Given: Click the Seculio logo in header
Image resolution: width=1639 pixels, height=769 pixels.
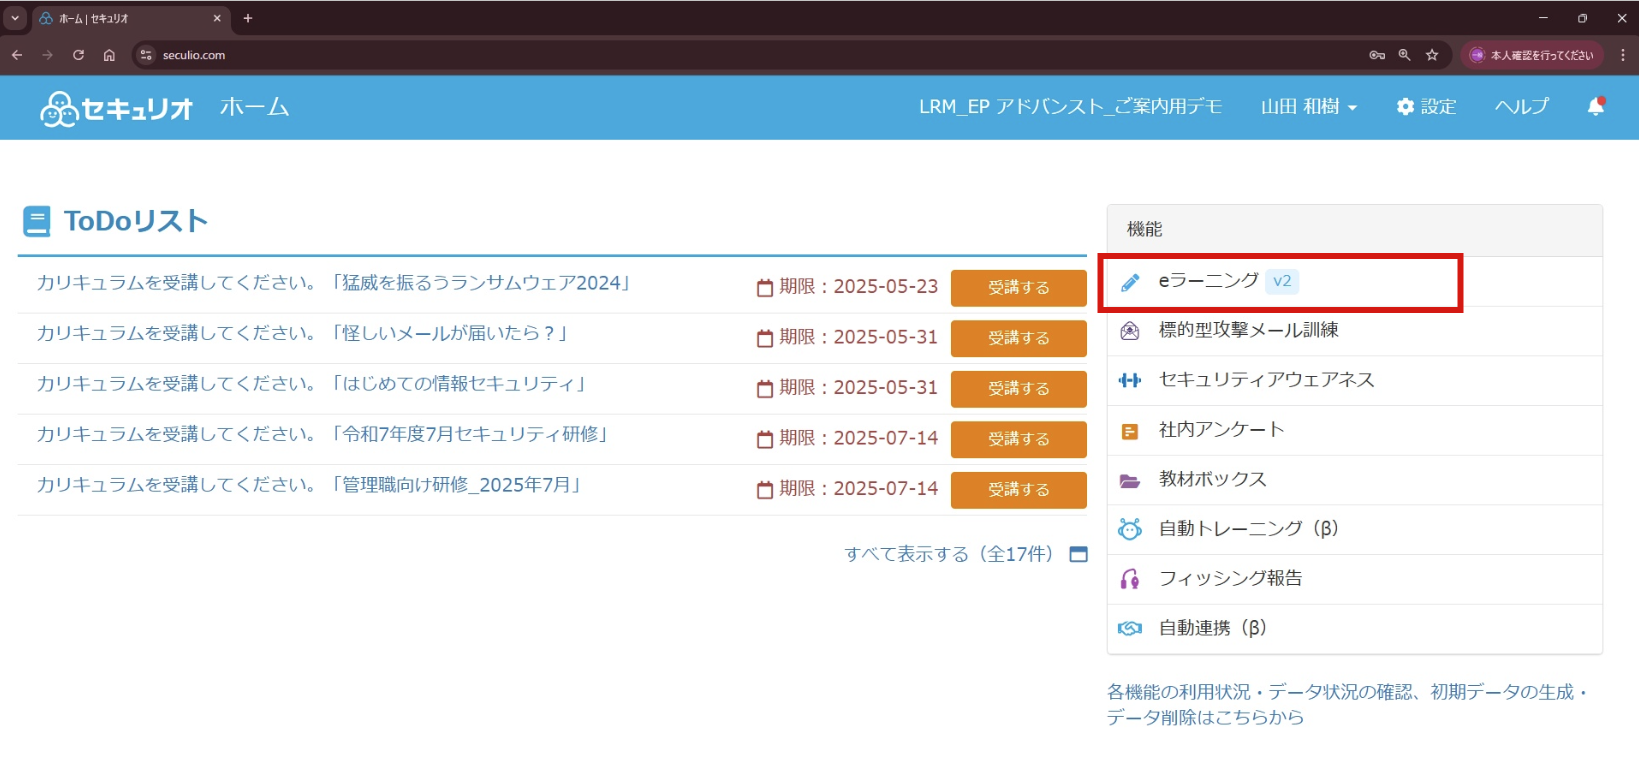Looking at the screenshot, I should click(116, 108).
